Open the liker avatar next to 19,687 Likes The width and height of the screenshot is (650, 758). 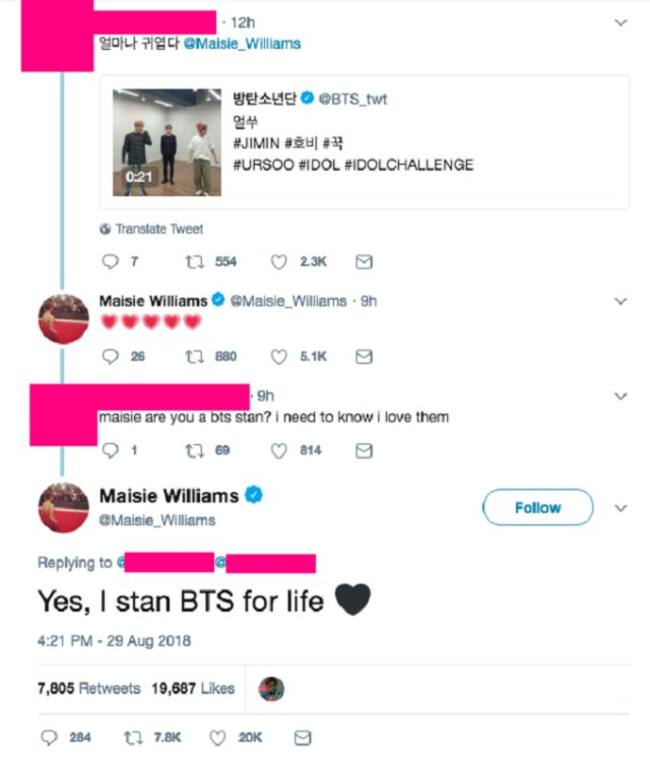tap(271, 689)
